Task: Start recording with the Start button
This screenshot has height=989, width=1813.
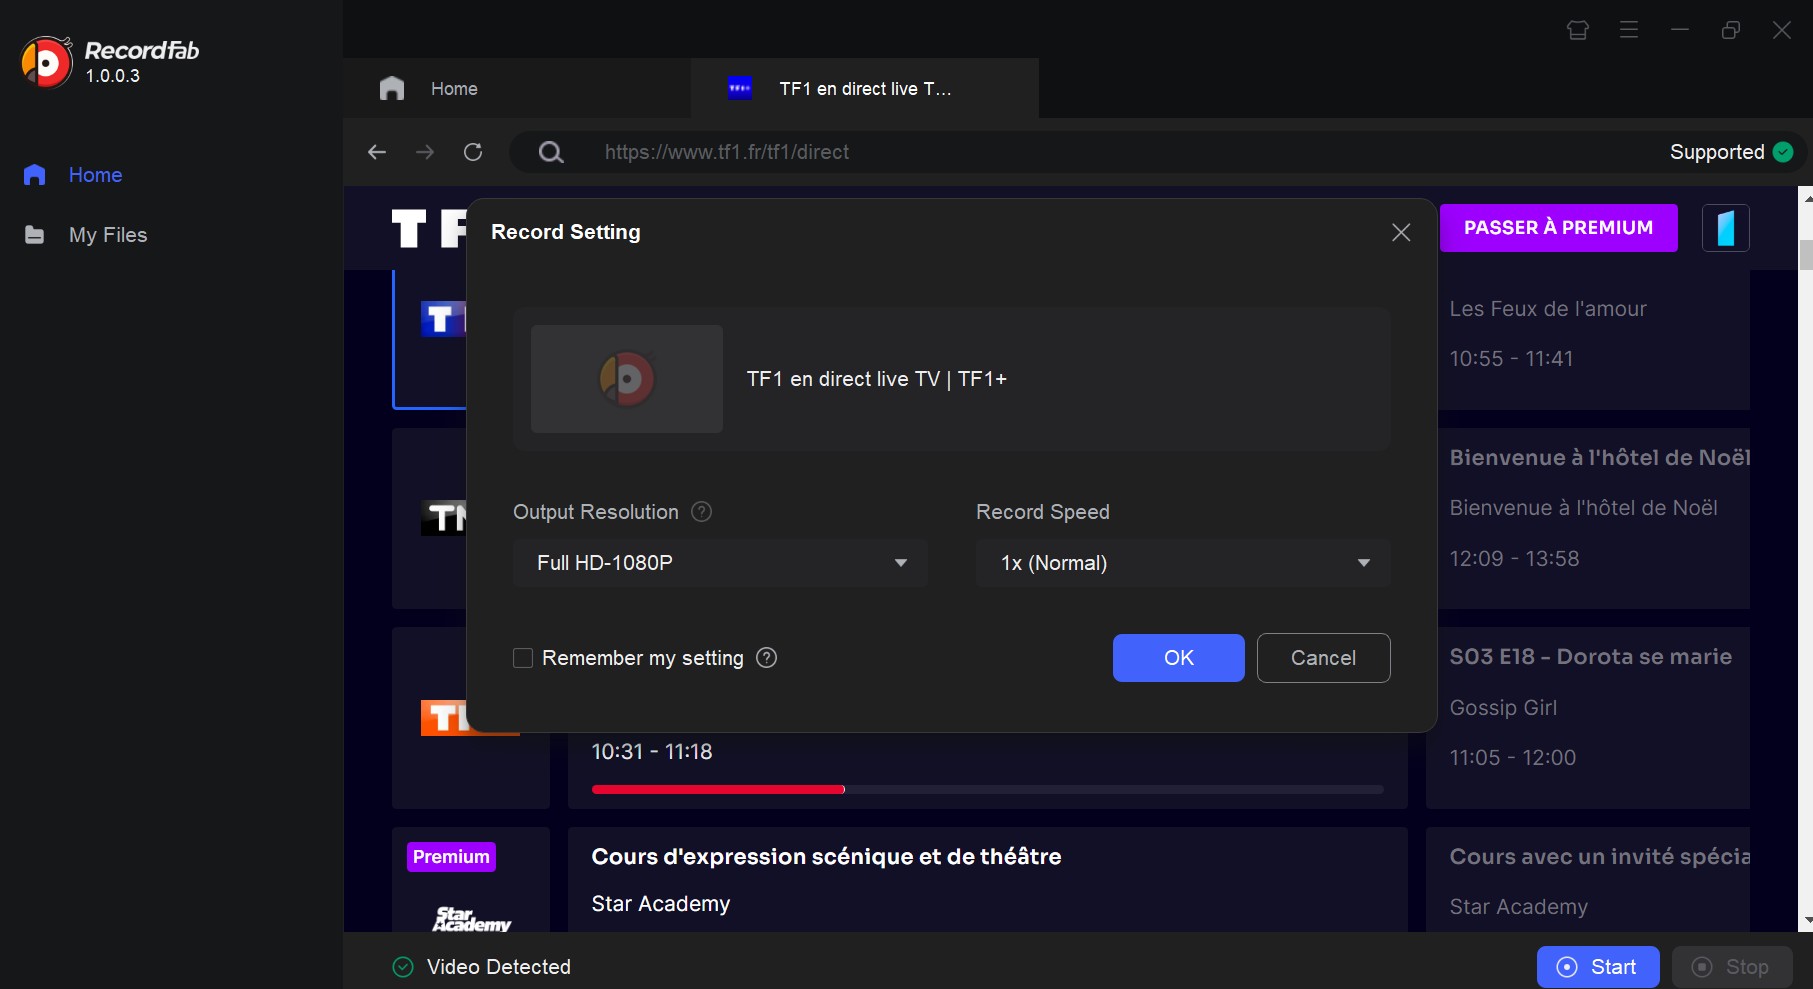Action: click(x=1598, y=967)
